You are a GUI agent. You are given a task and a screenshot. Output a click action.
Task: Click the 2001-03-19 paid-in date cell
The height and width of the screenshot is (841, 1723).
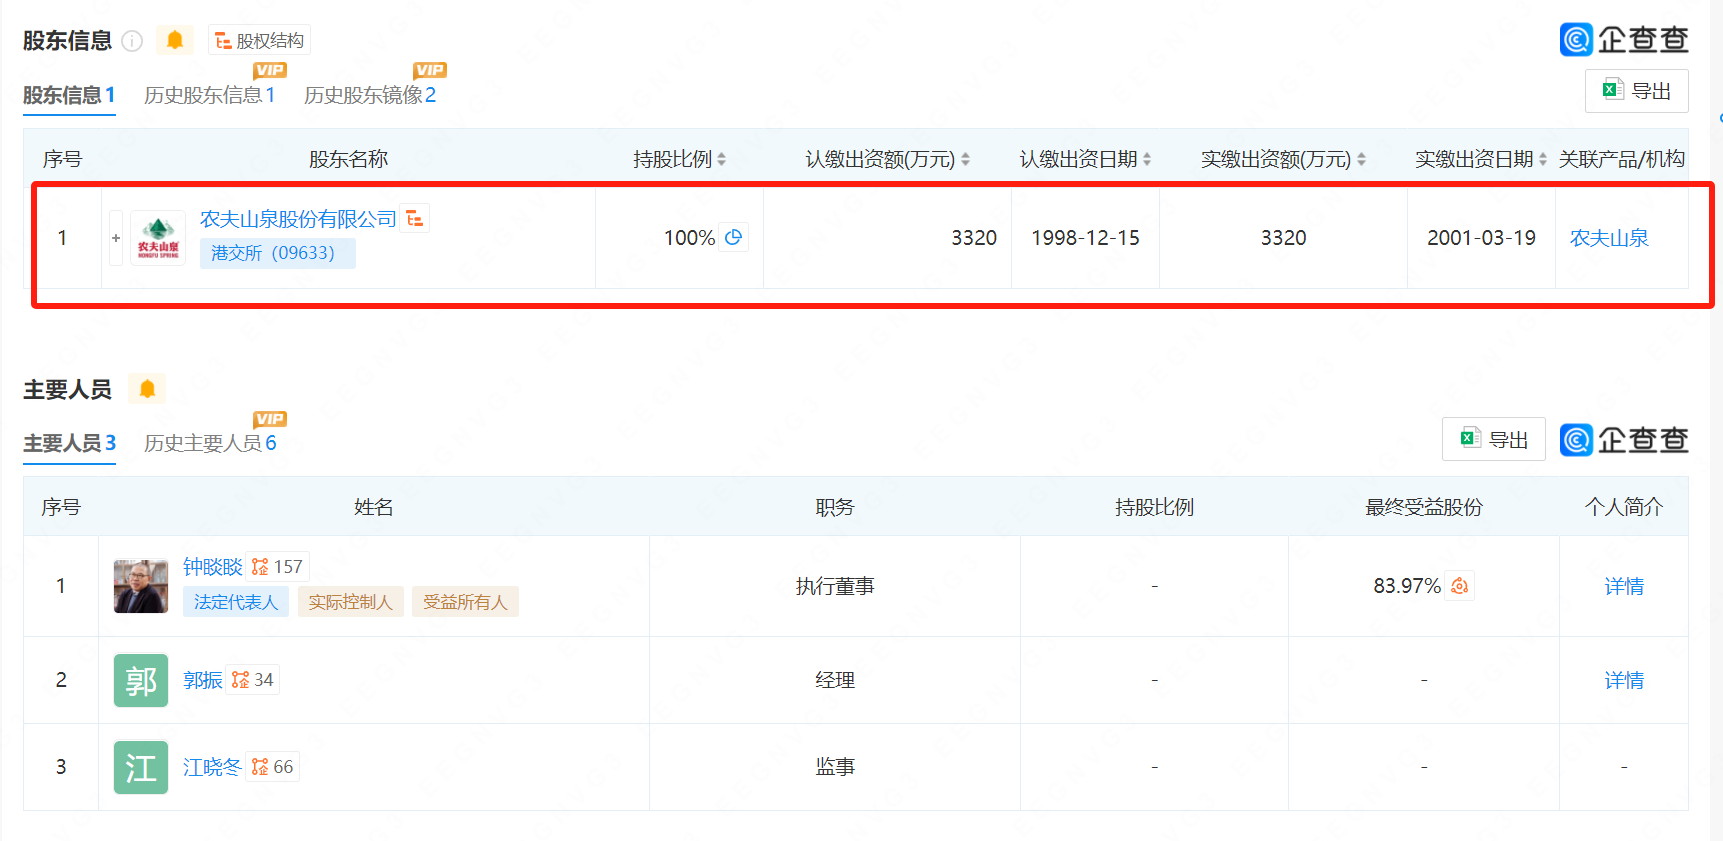[x=1481, y=238]
